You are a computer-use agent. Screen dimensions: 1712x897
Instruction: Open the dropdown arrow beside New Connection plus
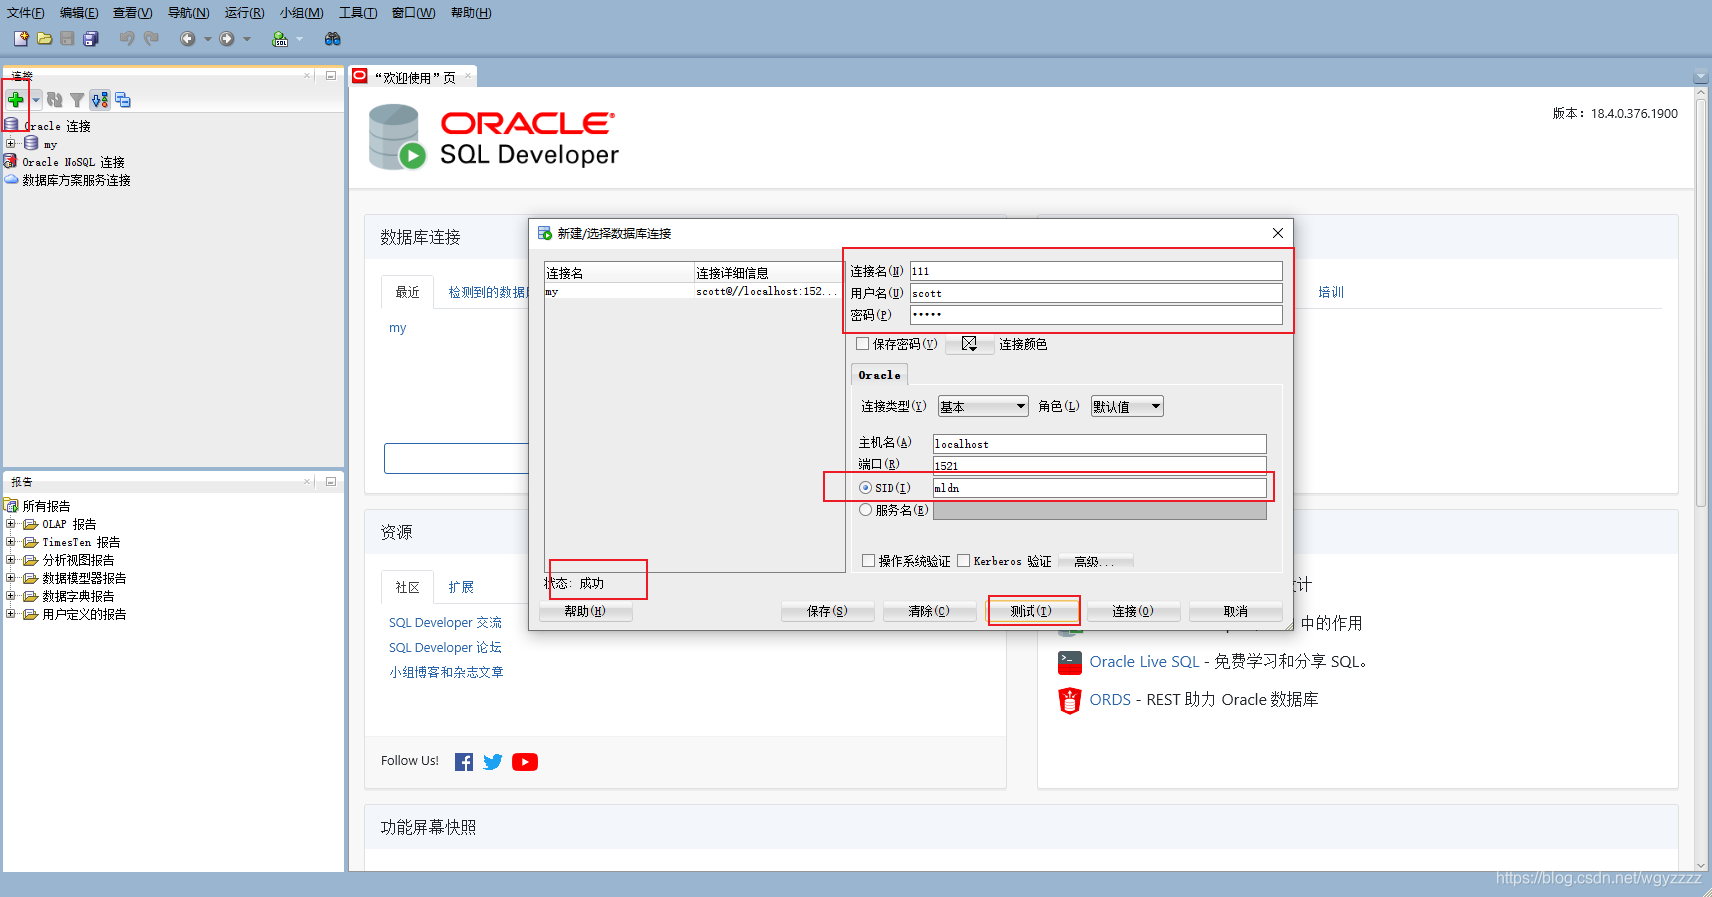click(35, 100)
